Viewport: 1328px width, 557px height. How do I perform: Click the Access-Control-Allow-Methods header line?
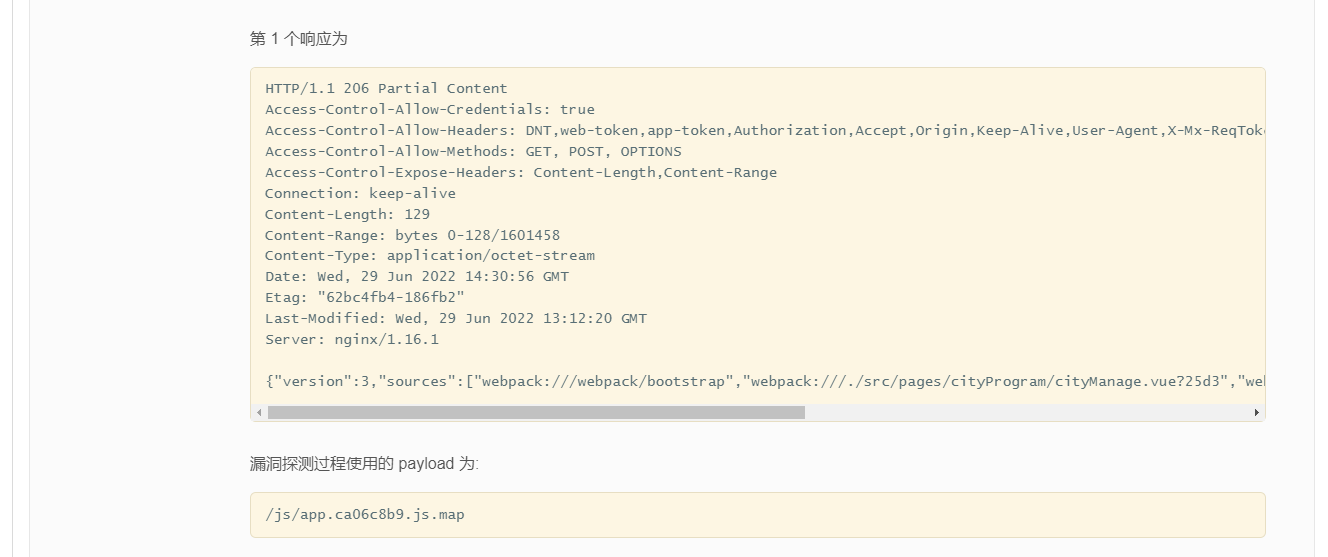tap(472, 151)
